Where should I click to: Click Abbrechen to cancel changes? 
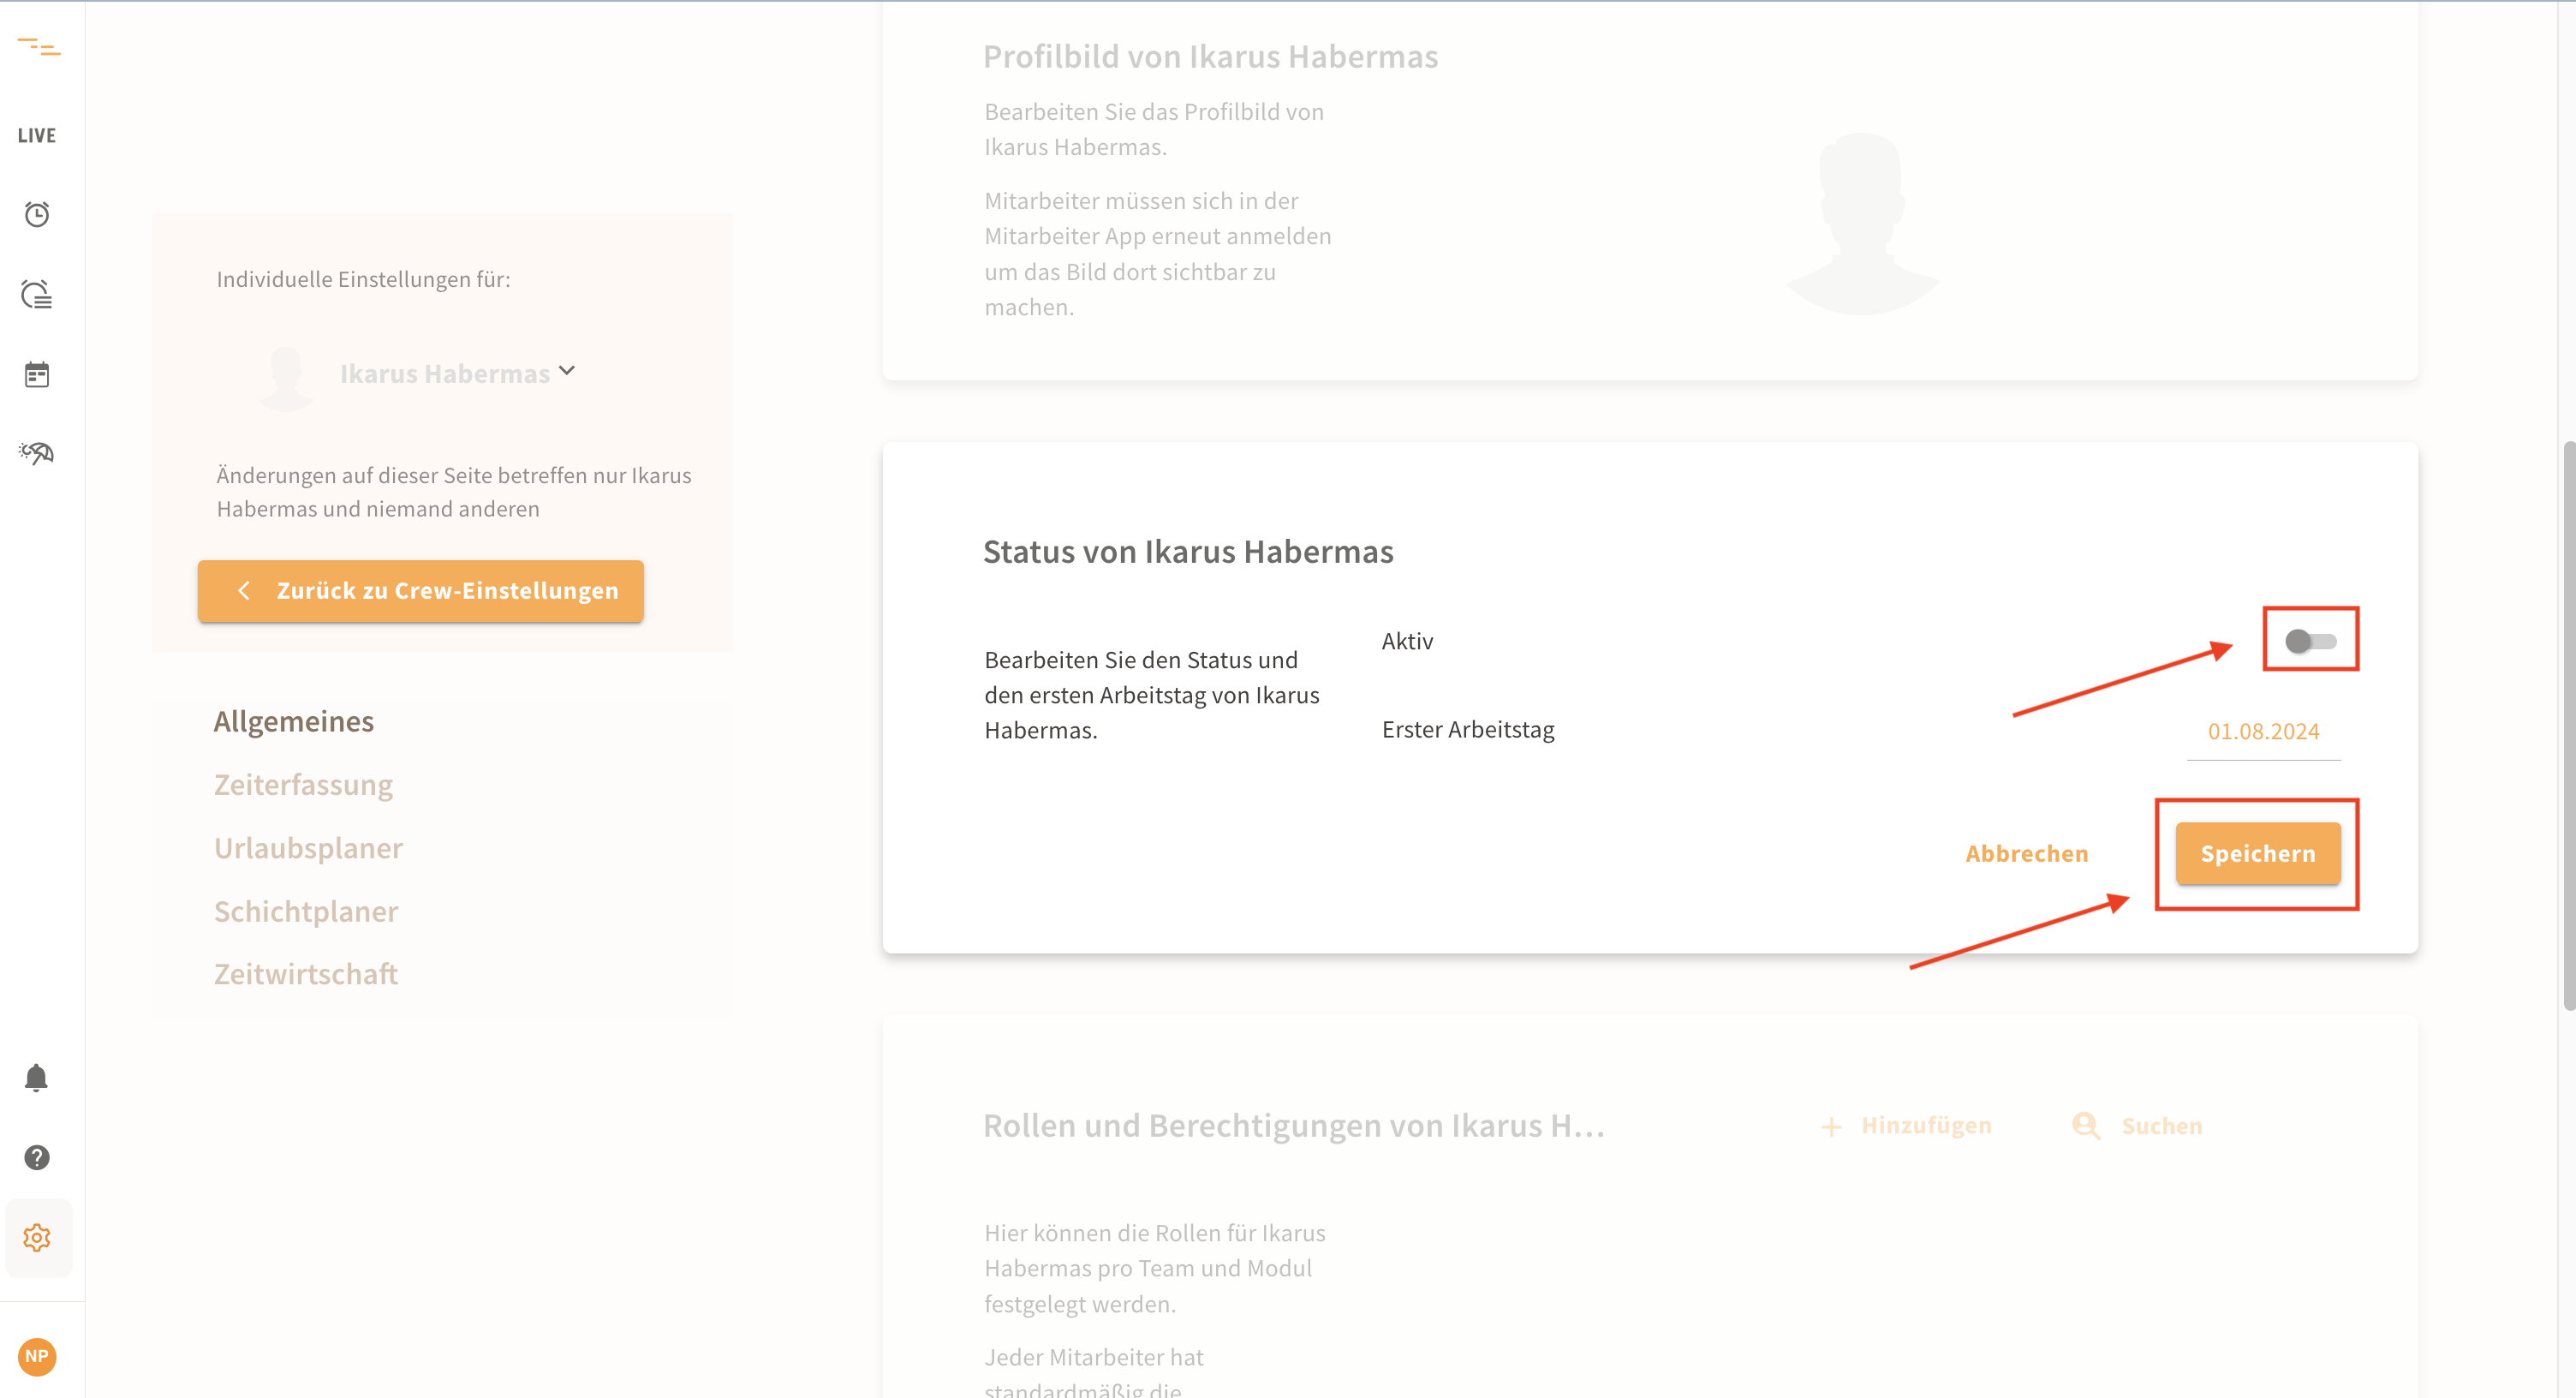click(2026, 853)
